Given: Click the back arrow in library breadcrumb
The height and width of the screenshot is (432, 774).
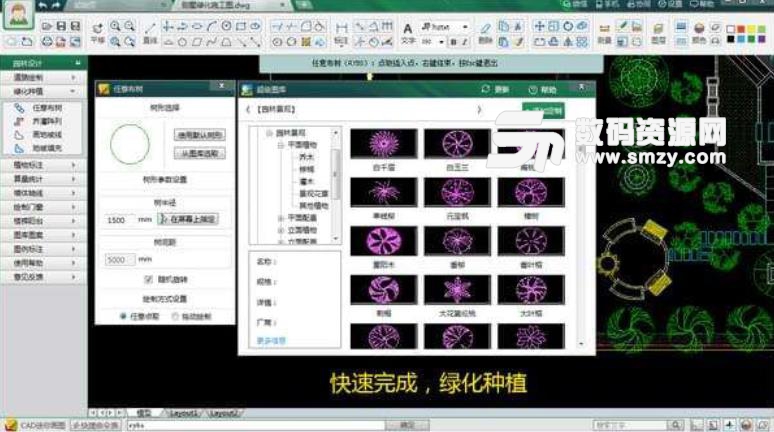Looking at the screenshot, I should pyautogui.click(x=248, y=109).
